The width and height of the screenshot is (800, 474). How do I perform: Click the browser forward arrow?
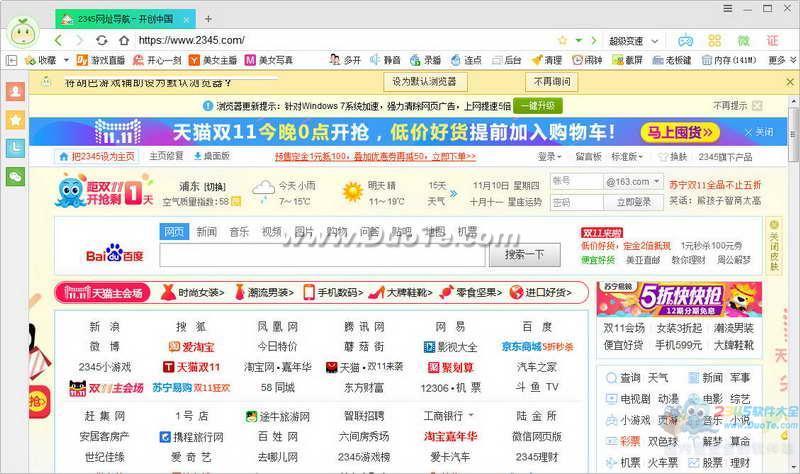pos(79,40)
